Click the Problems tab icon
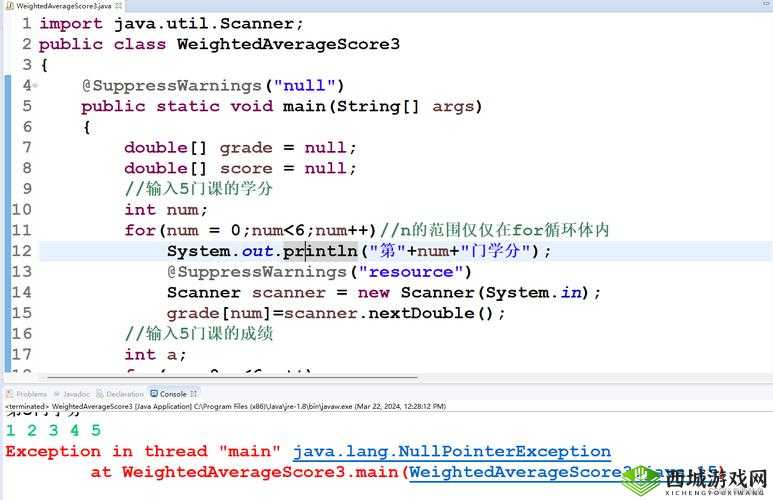This screenshot has height=500, width=773. (10, 394)
